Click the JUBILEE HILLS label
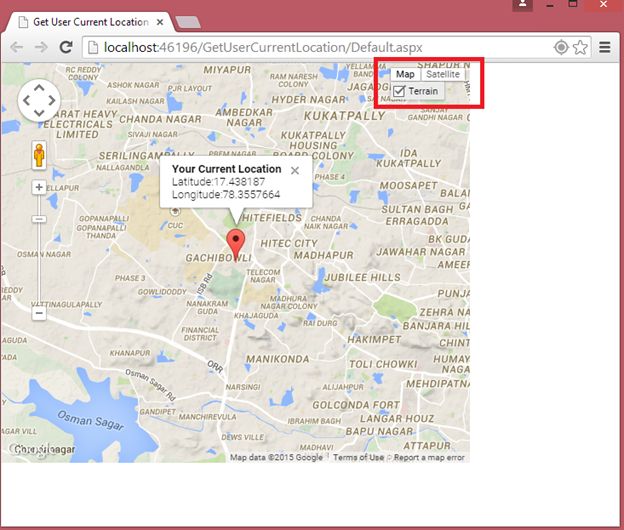The height and width of the screenshot is (530, 624). click(363, 277)
